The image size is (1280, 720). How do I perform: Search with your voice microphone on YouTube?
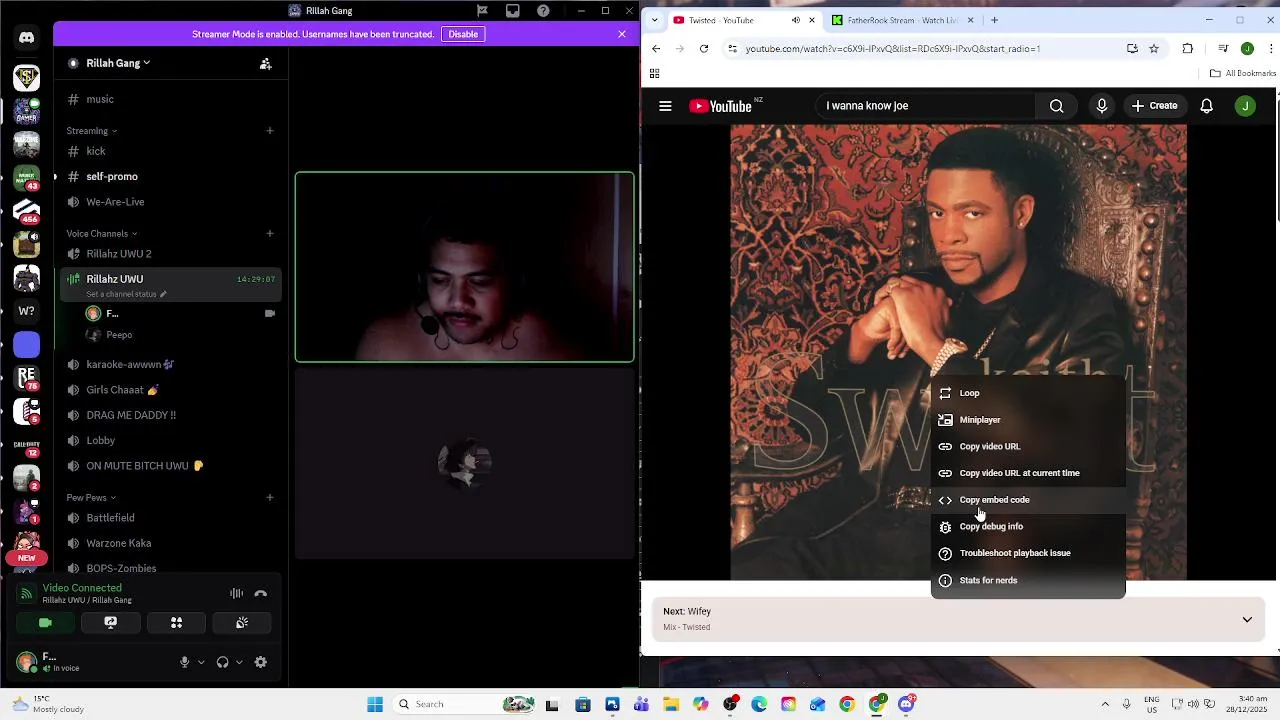point(1101,106)
